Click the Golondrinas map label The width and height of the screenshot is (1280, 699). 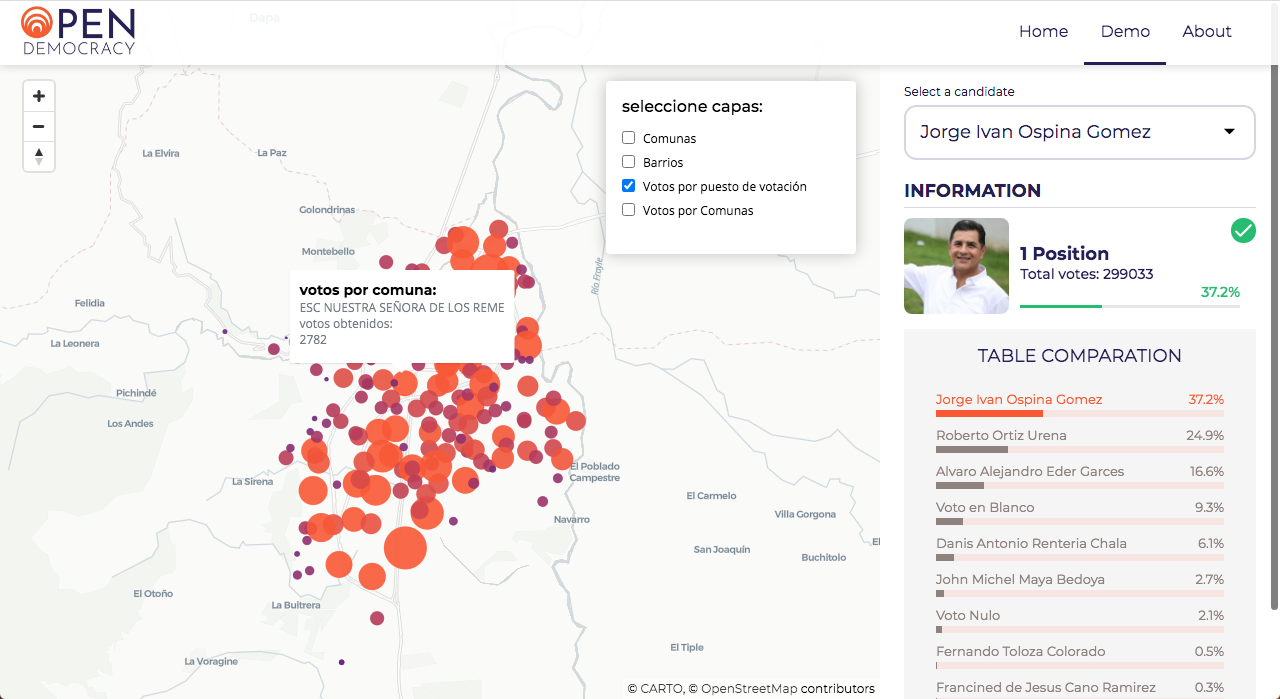click(x=327, y=210)
